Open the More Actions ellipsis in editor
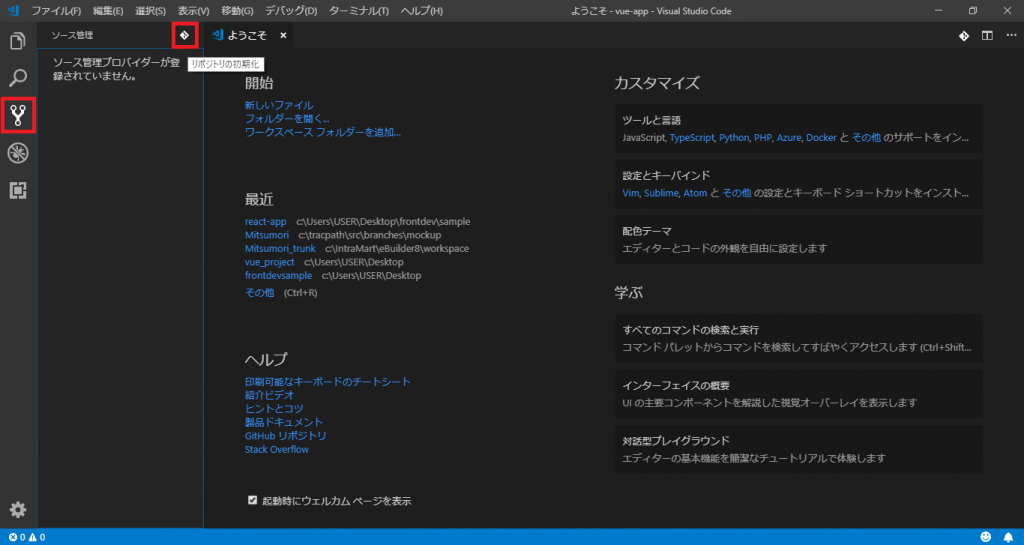Viewport: 1024px width, 545px height. (x=1011, y=36)
